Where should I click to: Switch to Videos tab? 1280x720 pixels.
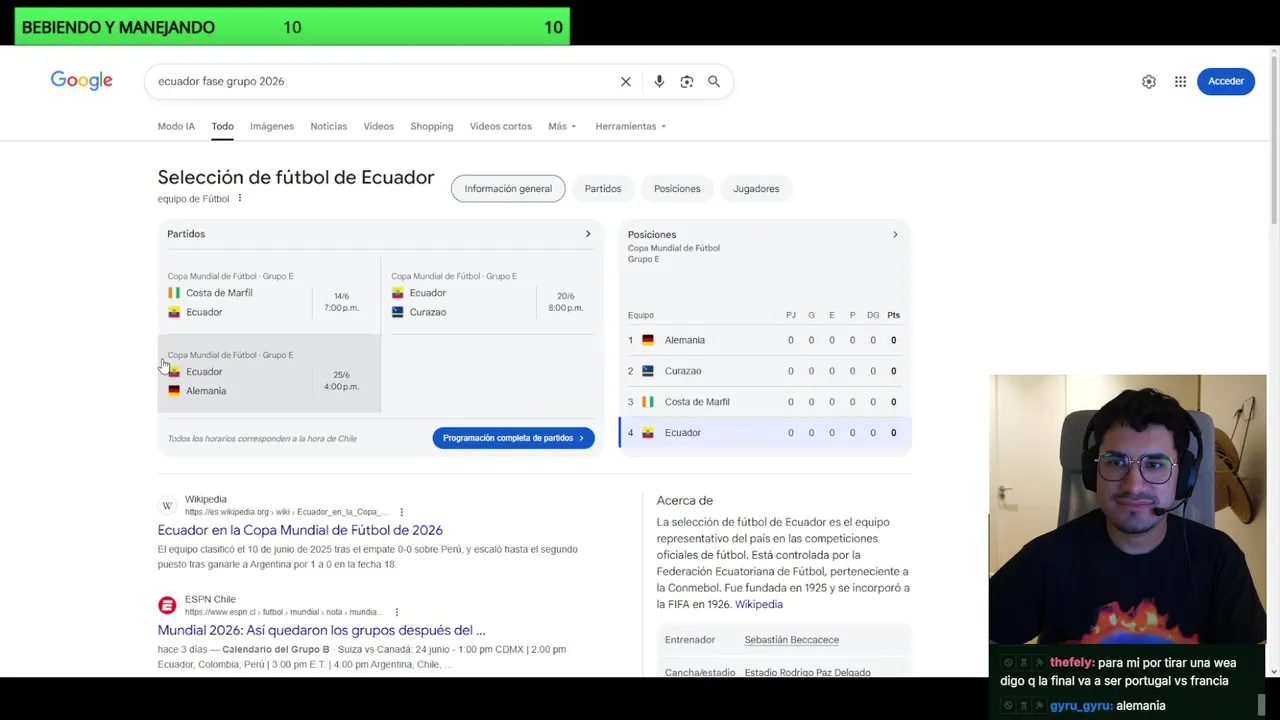pos(379,126)
